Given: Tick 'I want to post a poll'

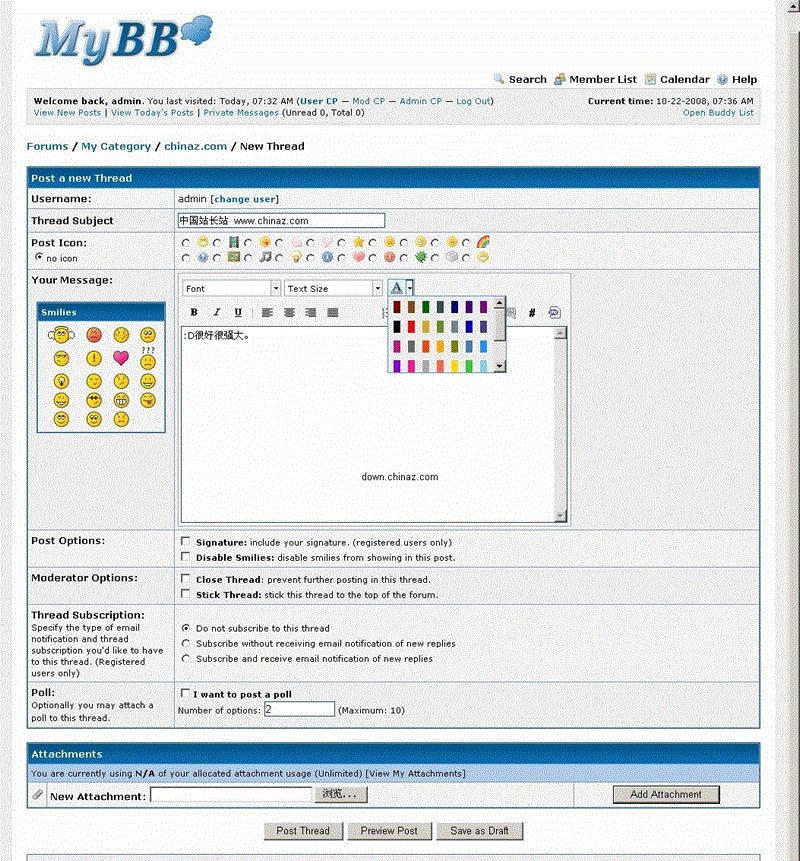Looking at the screenshot, I should click(185, 693).
